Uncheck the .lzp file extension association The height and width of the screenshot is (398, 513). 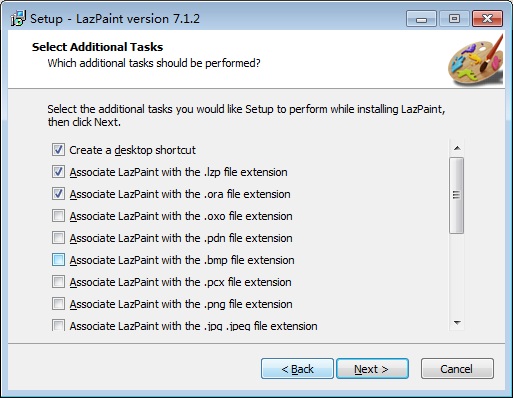[58, 172]
